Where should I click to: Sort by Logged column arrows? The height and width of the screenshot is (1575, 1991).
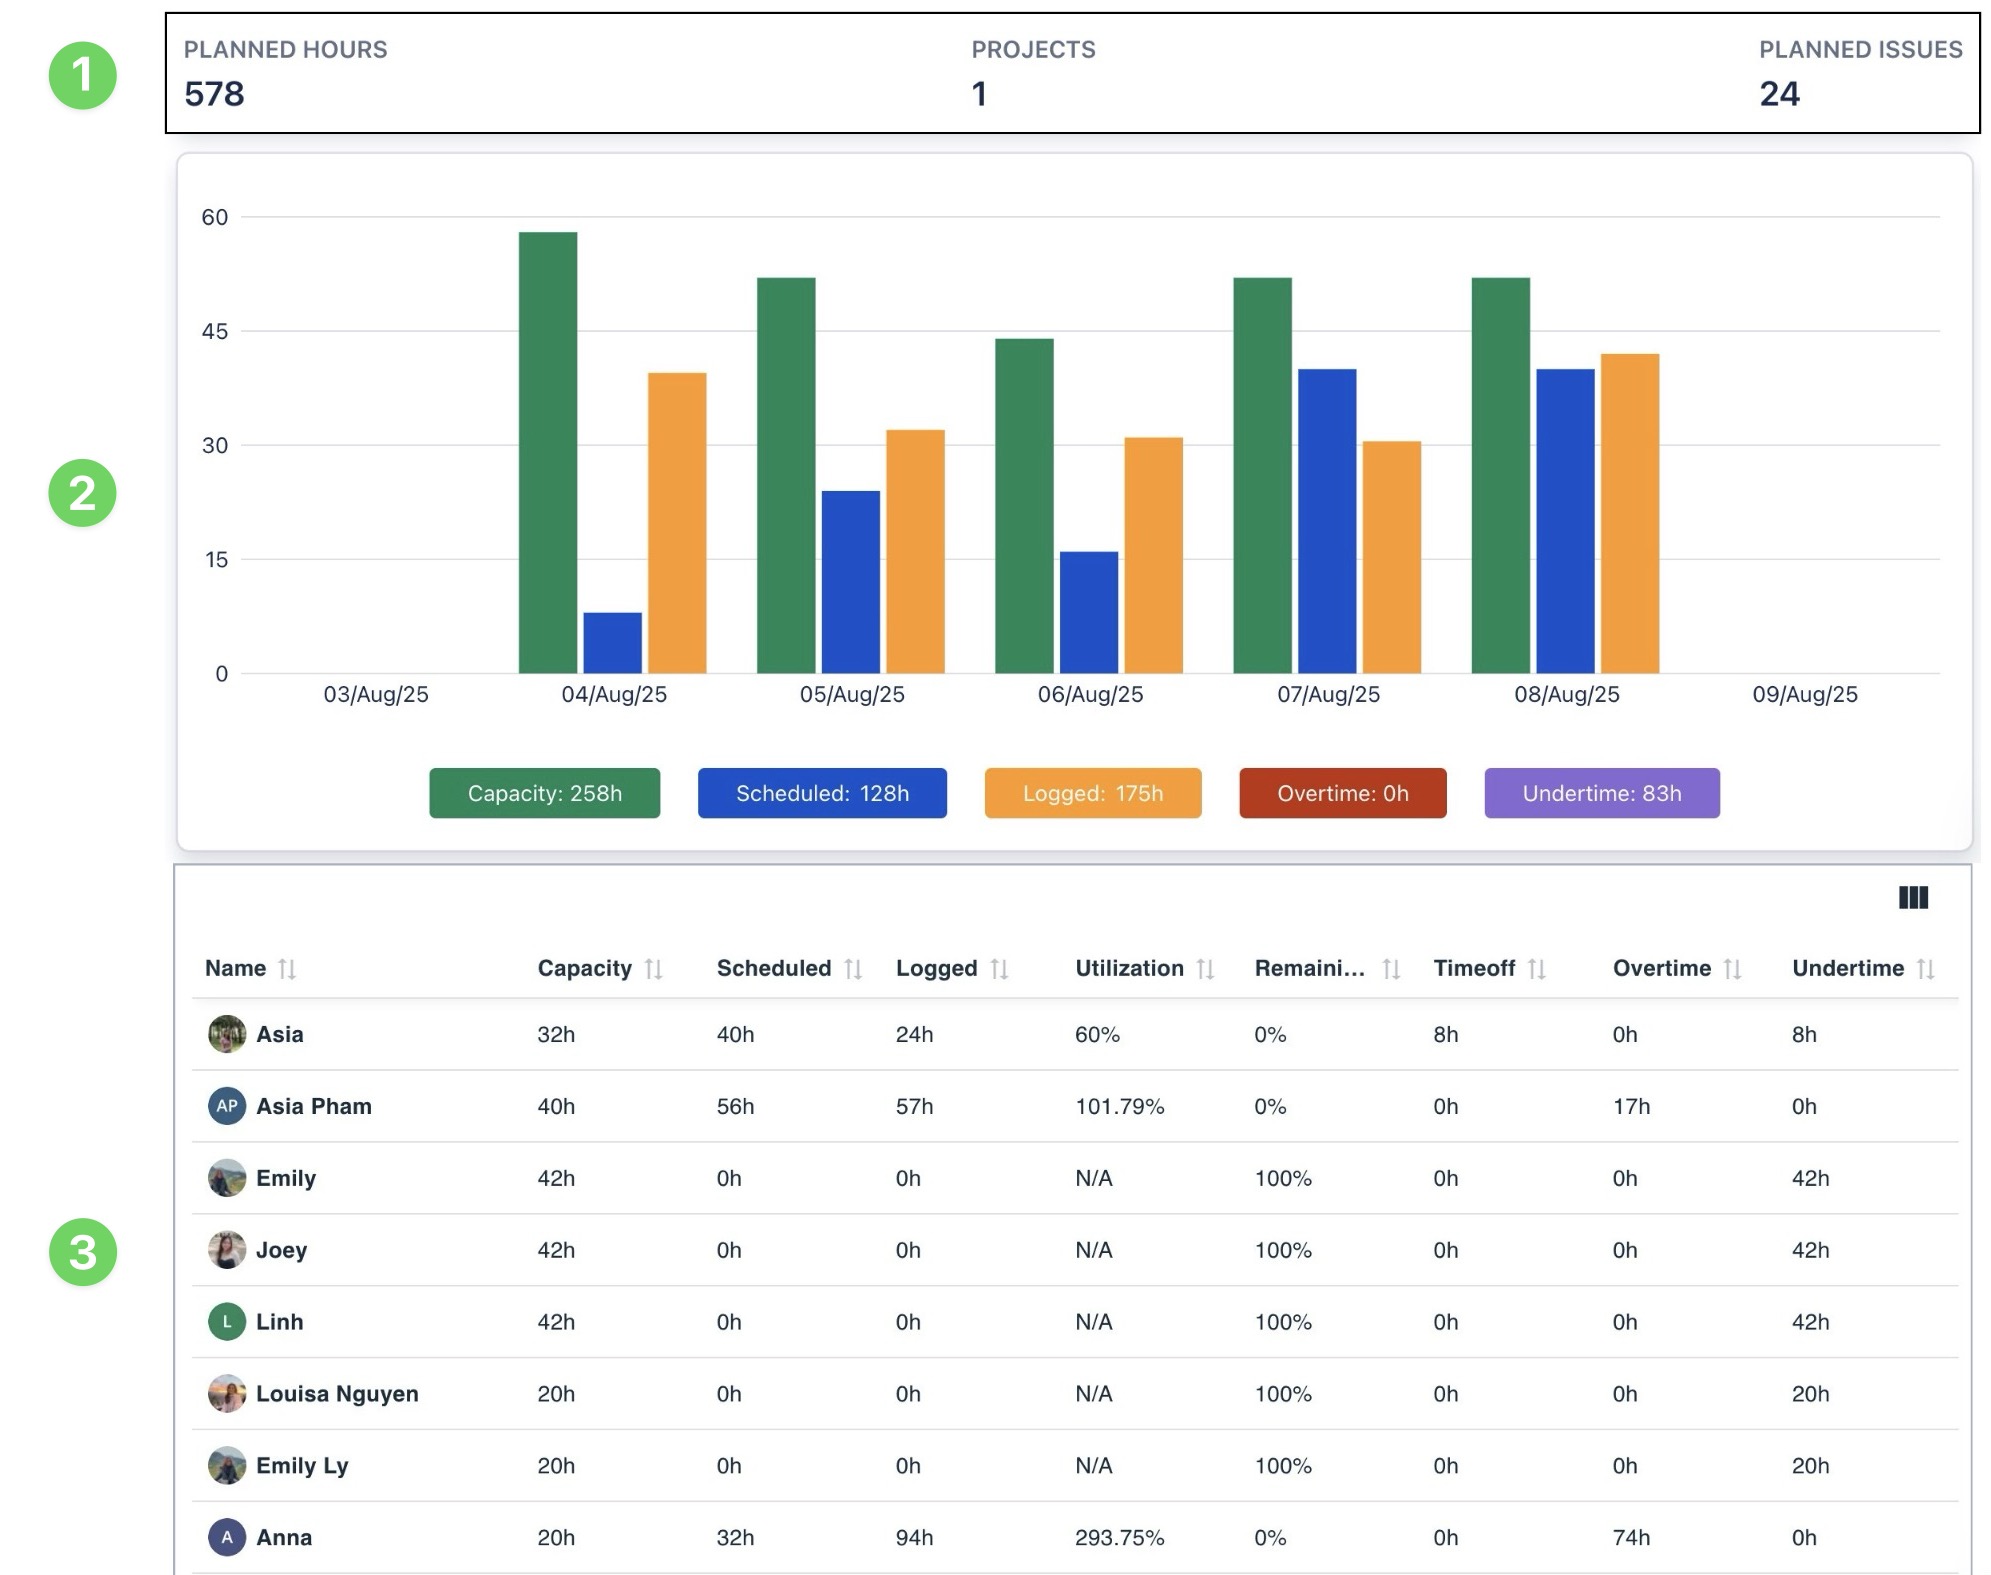click(x=999, y=968)
